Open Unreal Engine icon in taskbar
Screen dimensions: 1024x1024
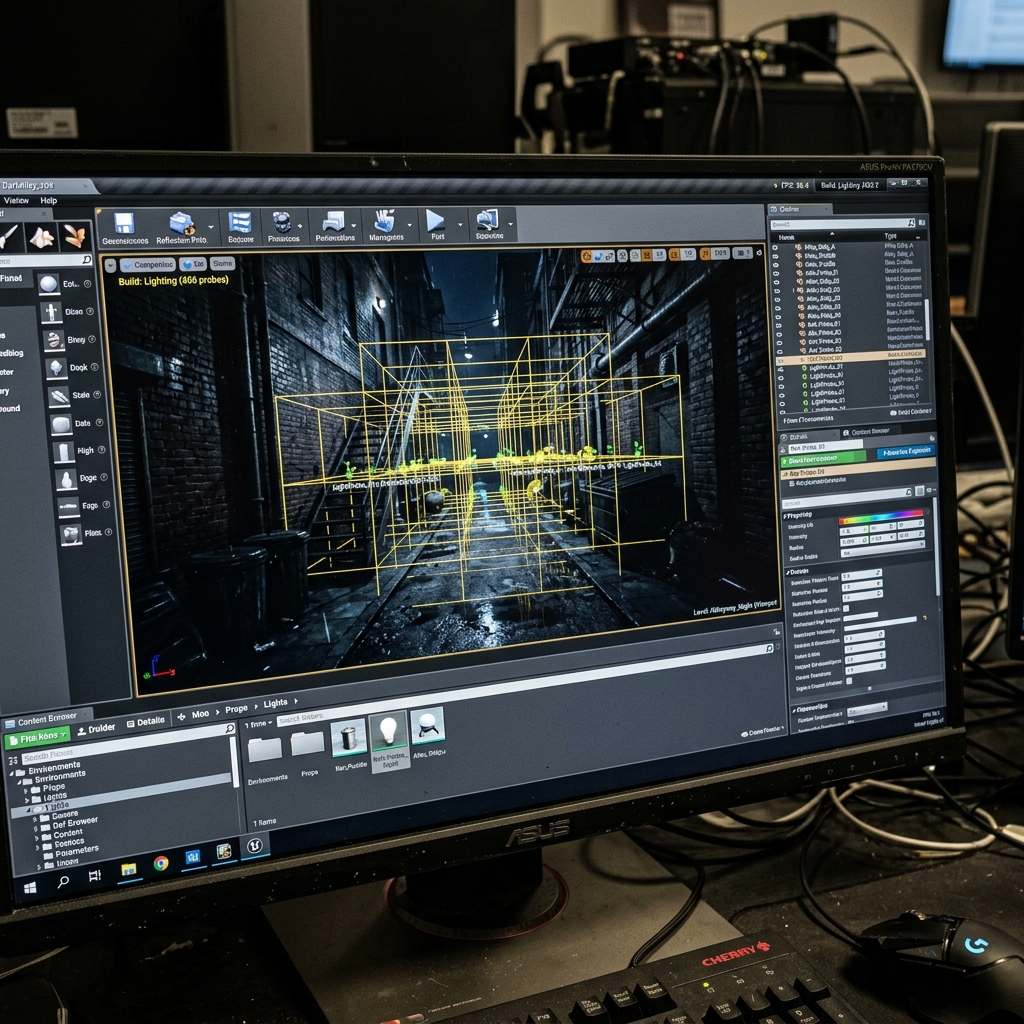point(255,846)
